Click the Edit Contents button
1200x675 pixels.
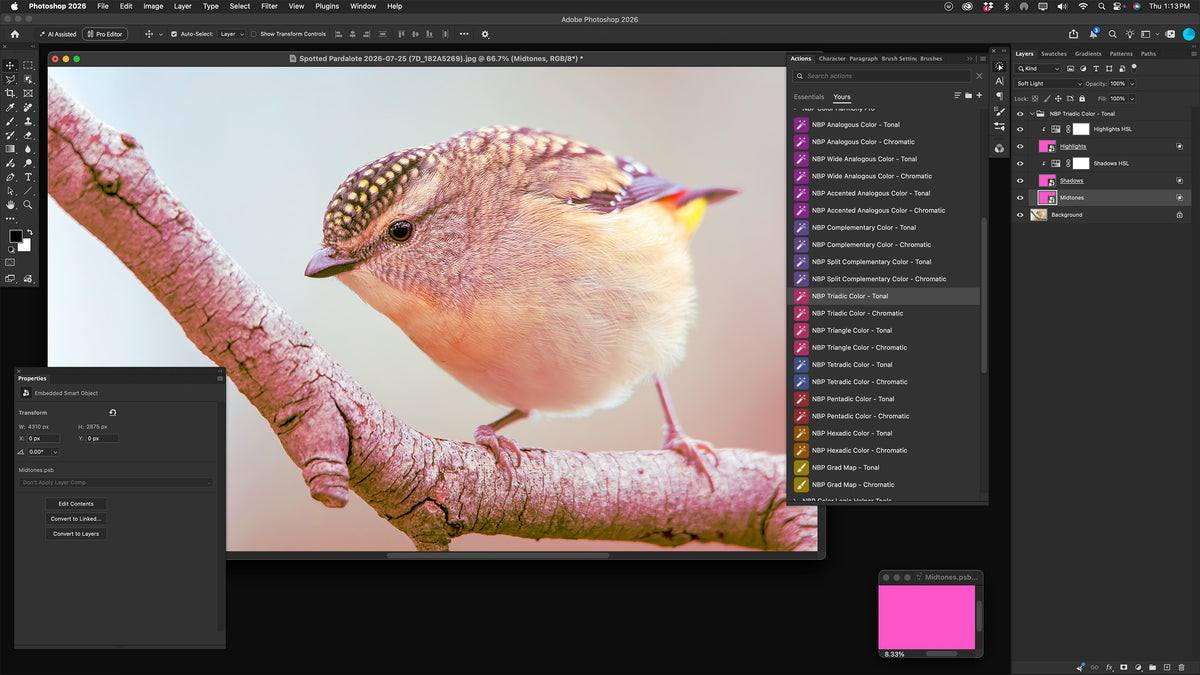76,504
